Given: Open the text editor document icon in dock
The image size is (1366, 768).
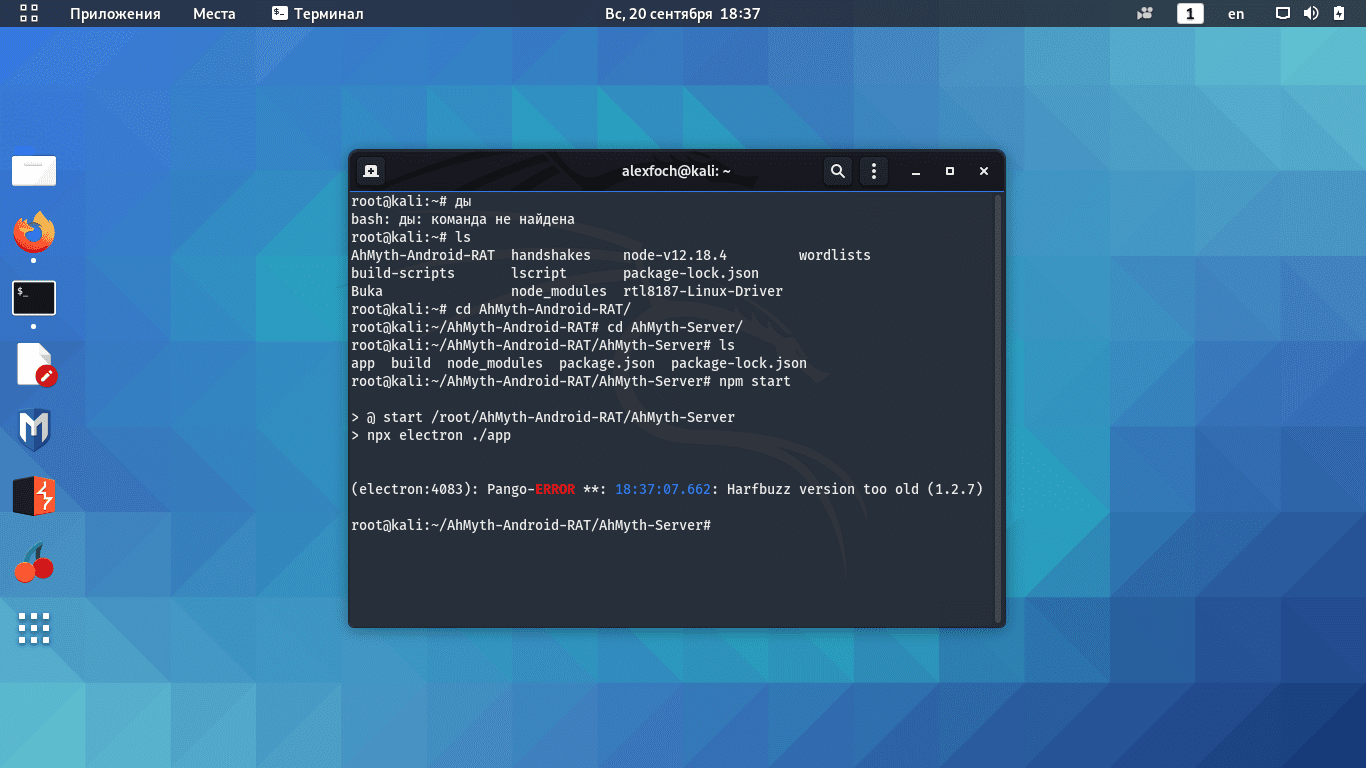Looking at the screenshot, I should pos(36,364).
